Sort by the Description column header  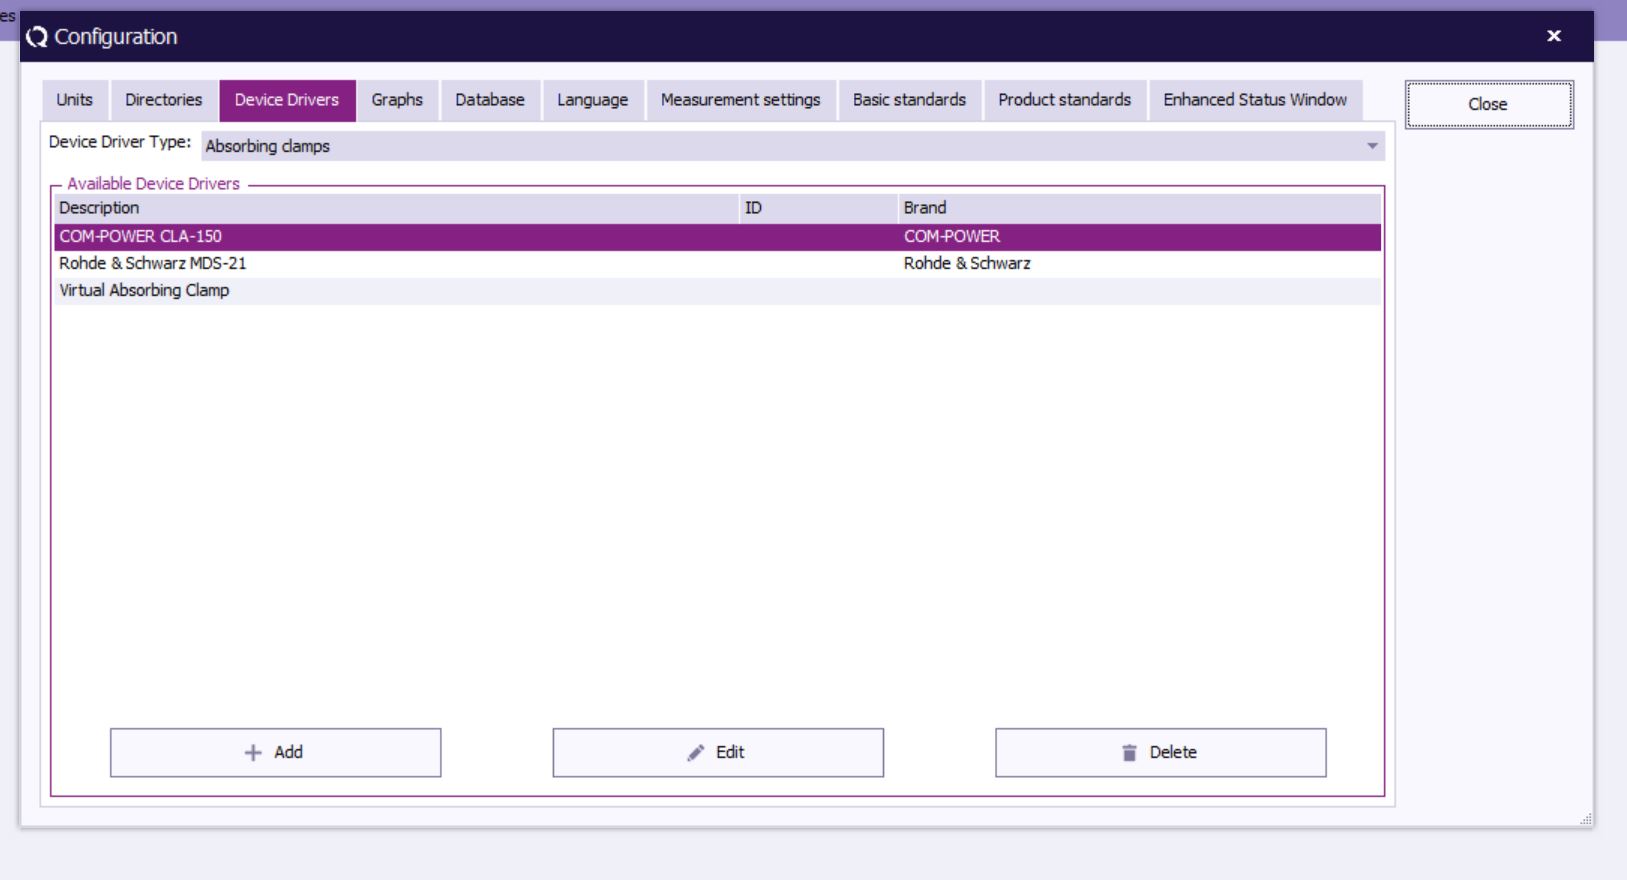tap(99, 208)
